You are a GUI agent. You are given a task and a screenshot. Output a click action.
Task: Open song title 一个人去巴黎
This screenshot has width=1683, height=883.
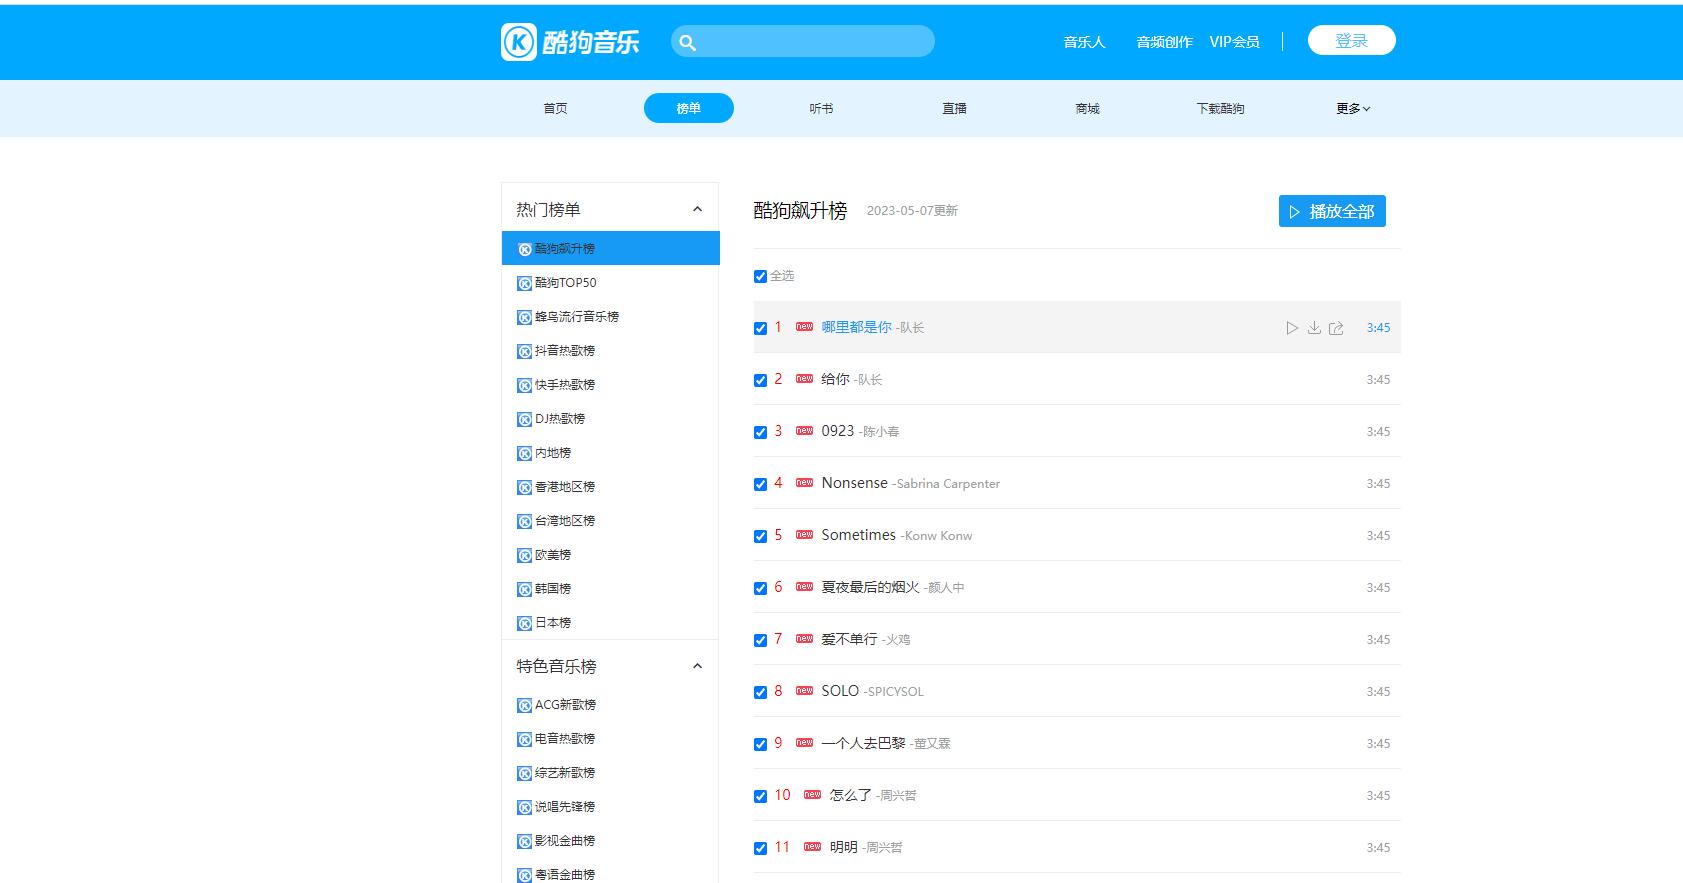[863, 743]
